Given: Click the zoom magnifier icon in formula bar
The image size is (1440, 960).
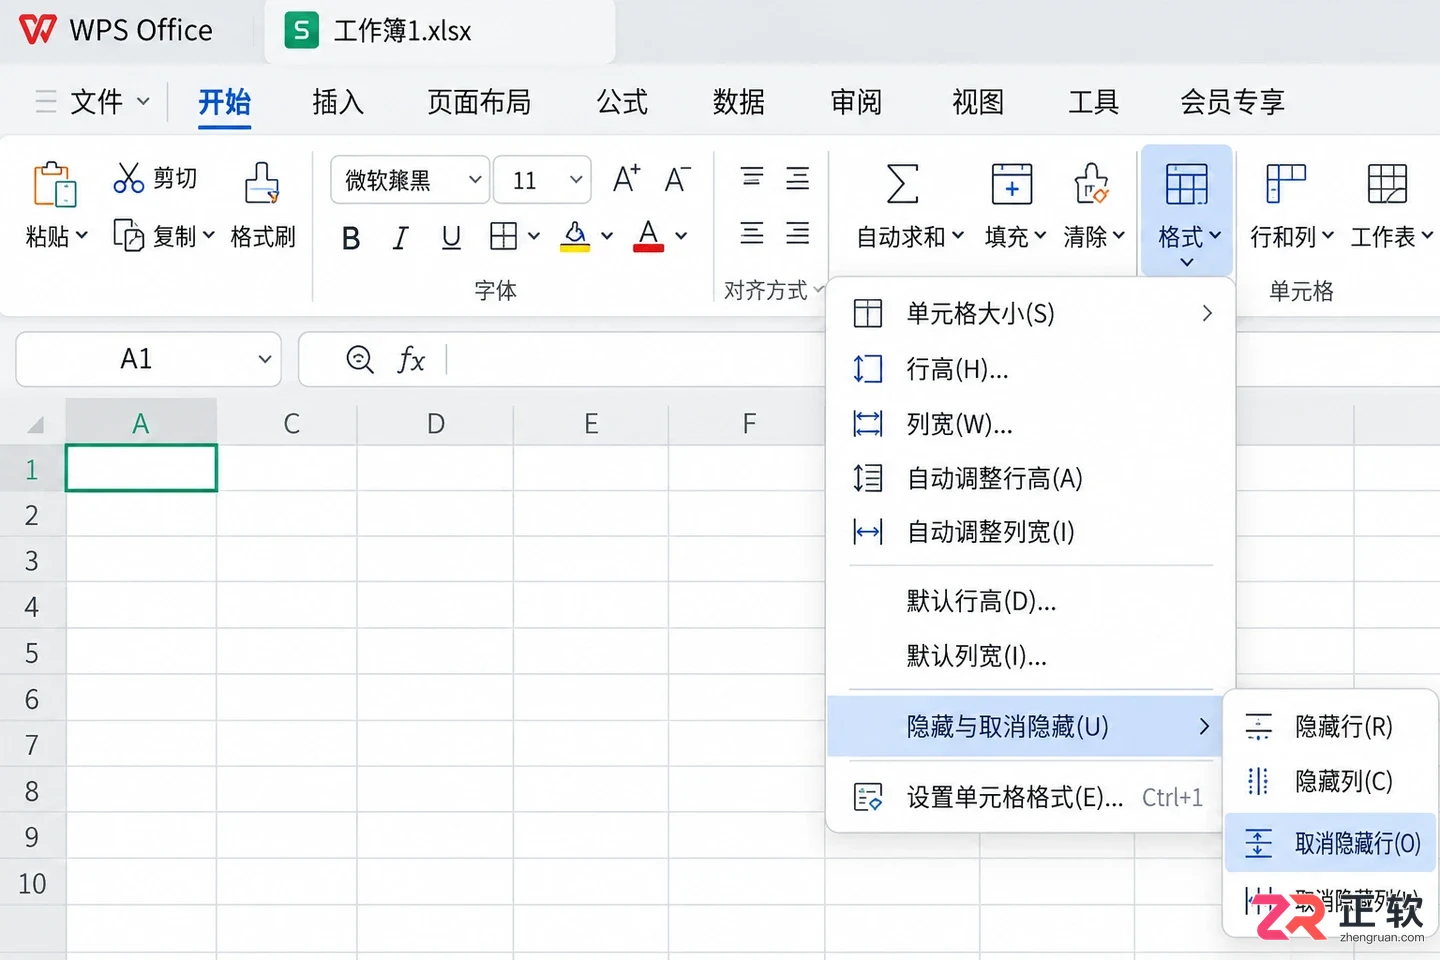Looking at the screenshot, I should [360, 359].
